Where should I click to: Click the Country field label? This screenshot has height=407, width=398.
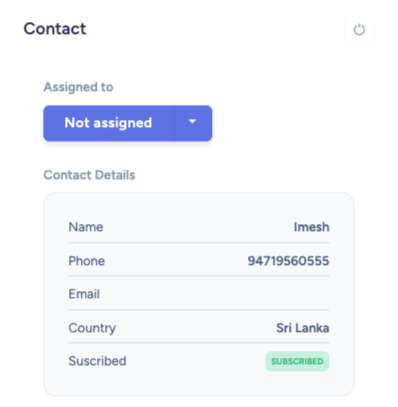(x=92, y=328)
